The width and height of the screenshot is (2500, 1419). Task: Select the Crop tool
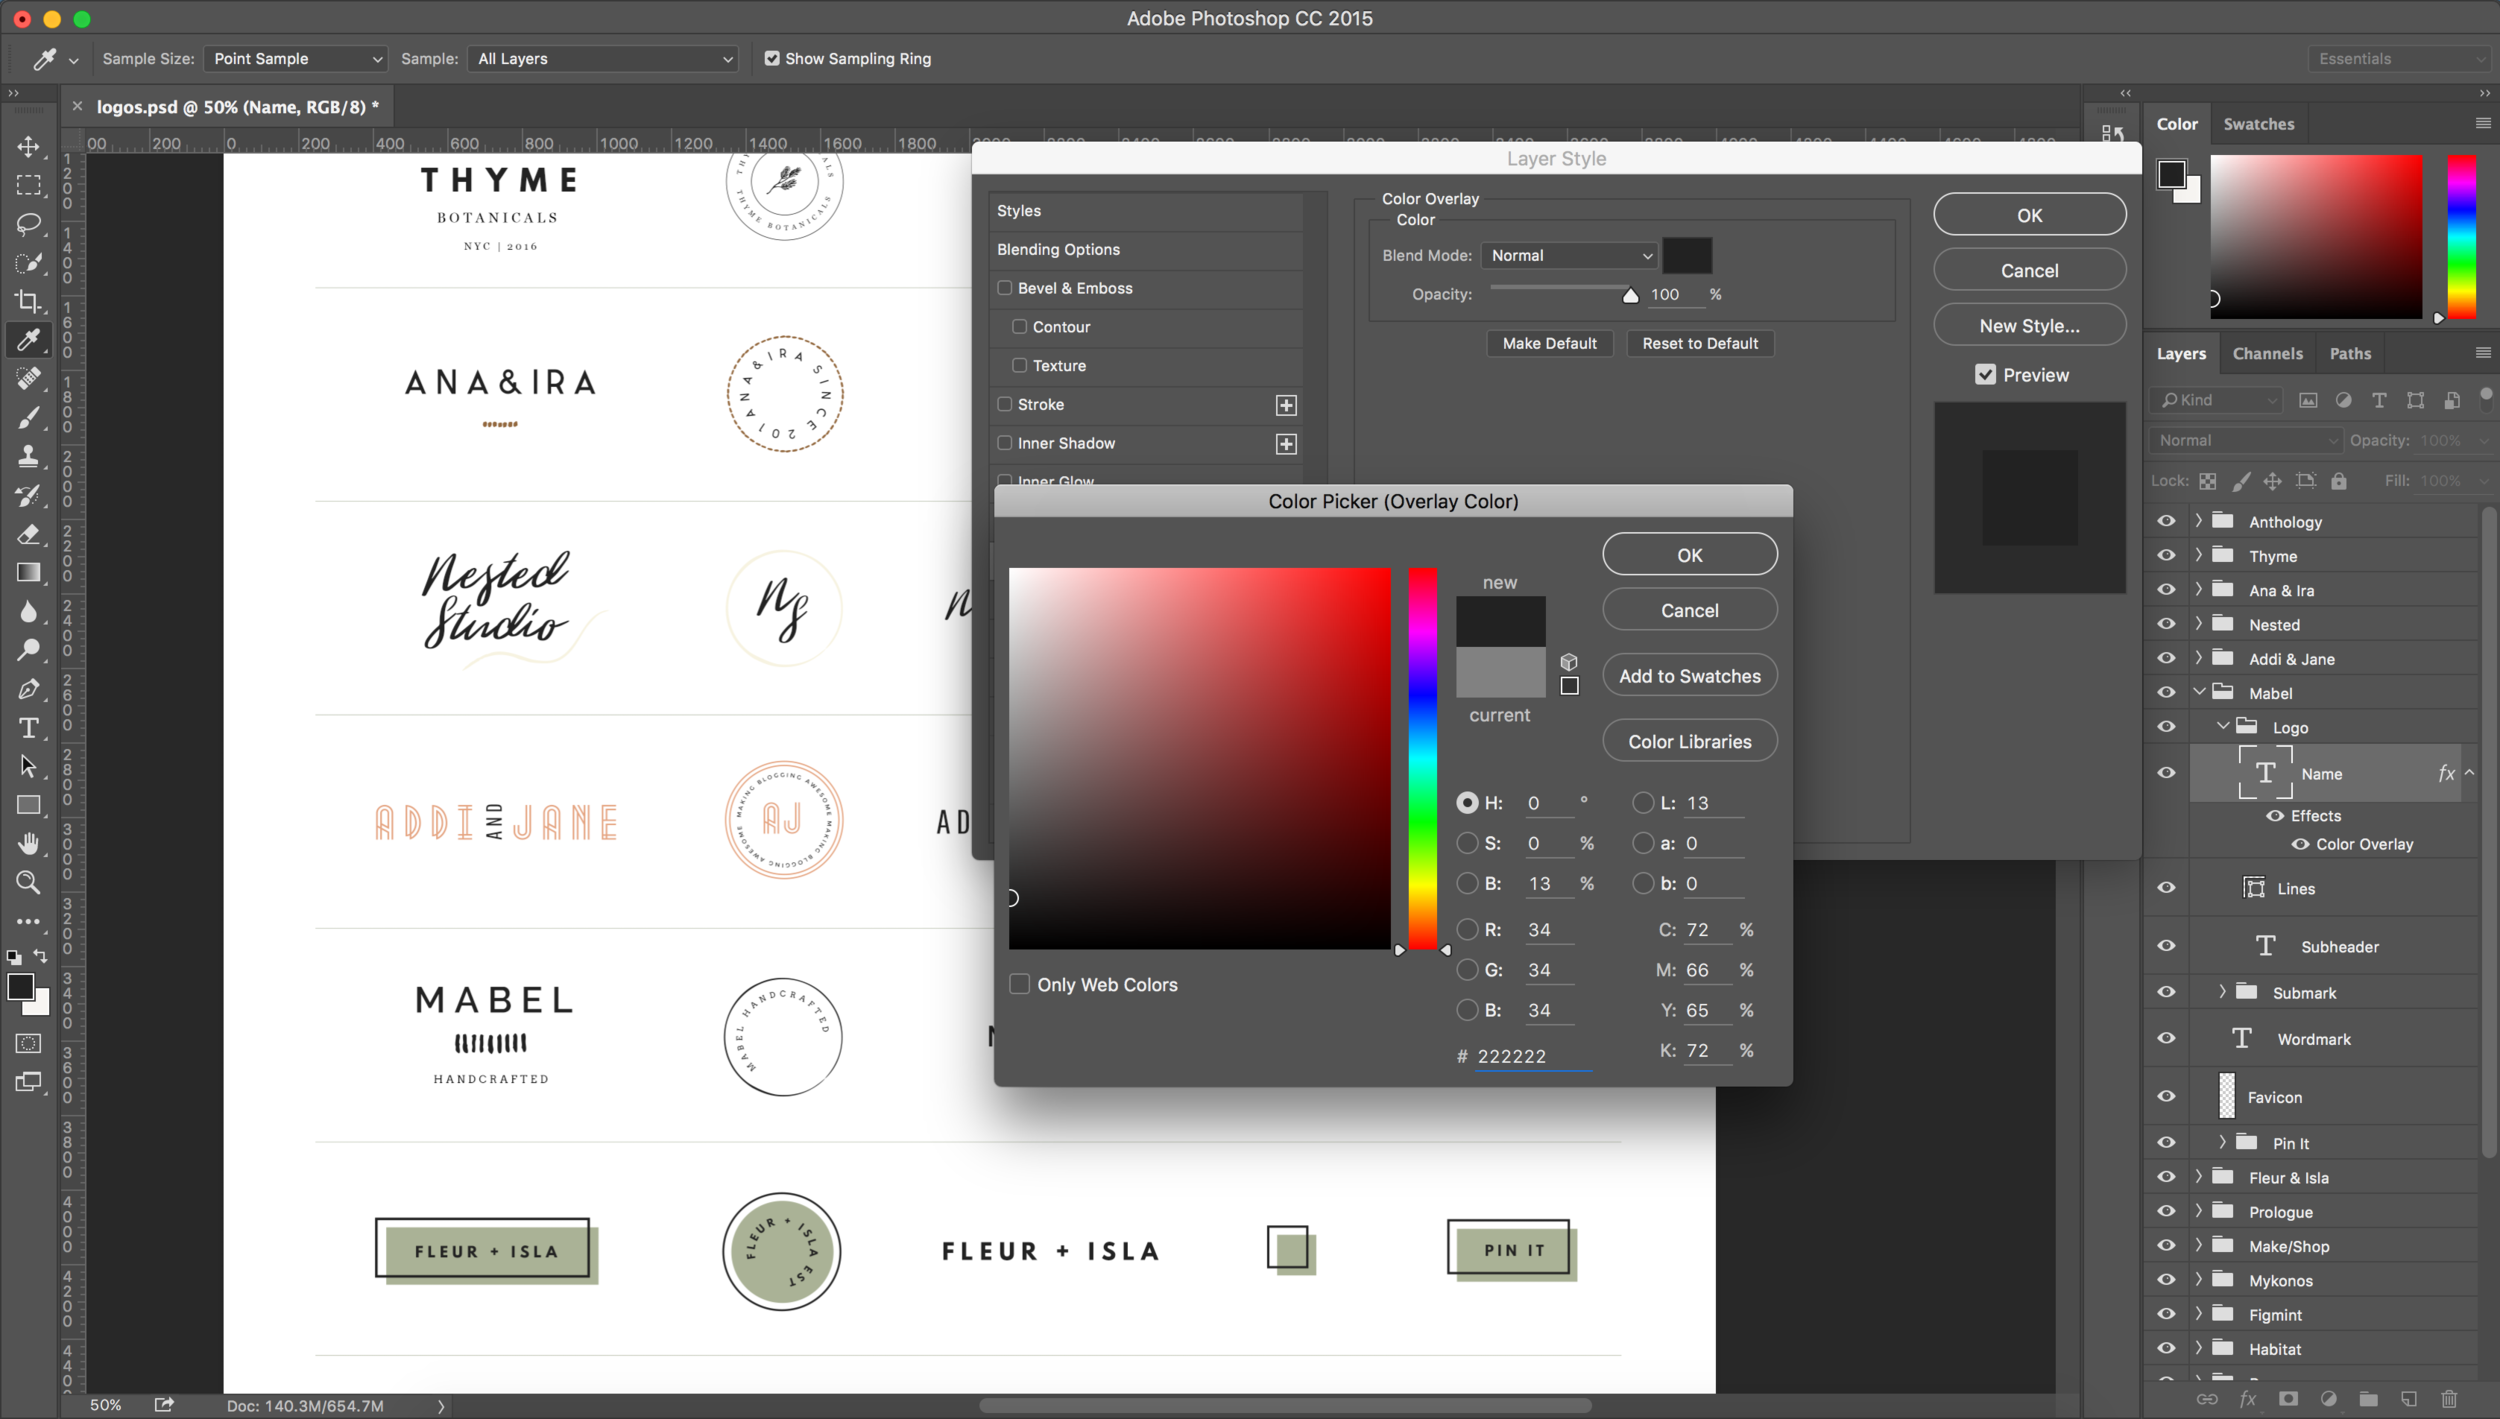tap(28, 301)
